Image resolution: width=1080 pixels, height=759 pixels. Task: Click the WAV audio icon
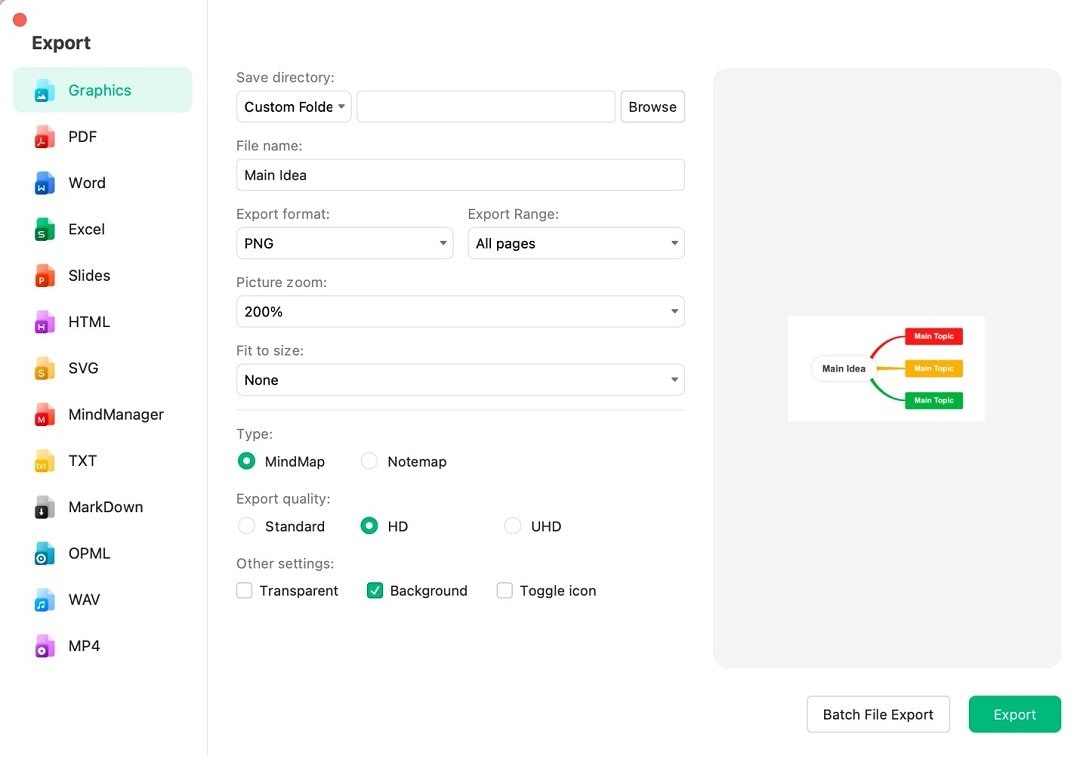(x=45, y=600)
